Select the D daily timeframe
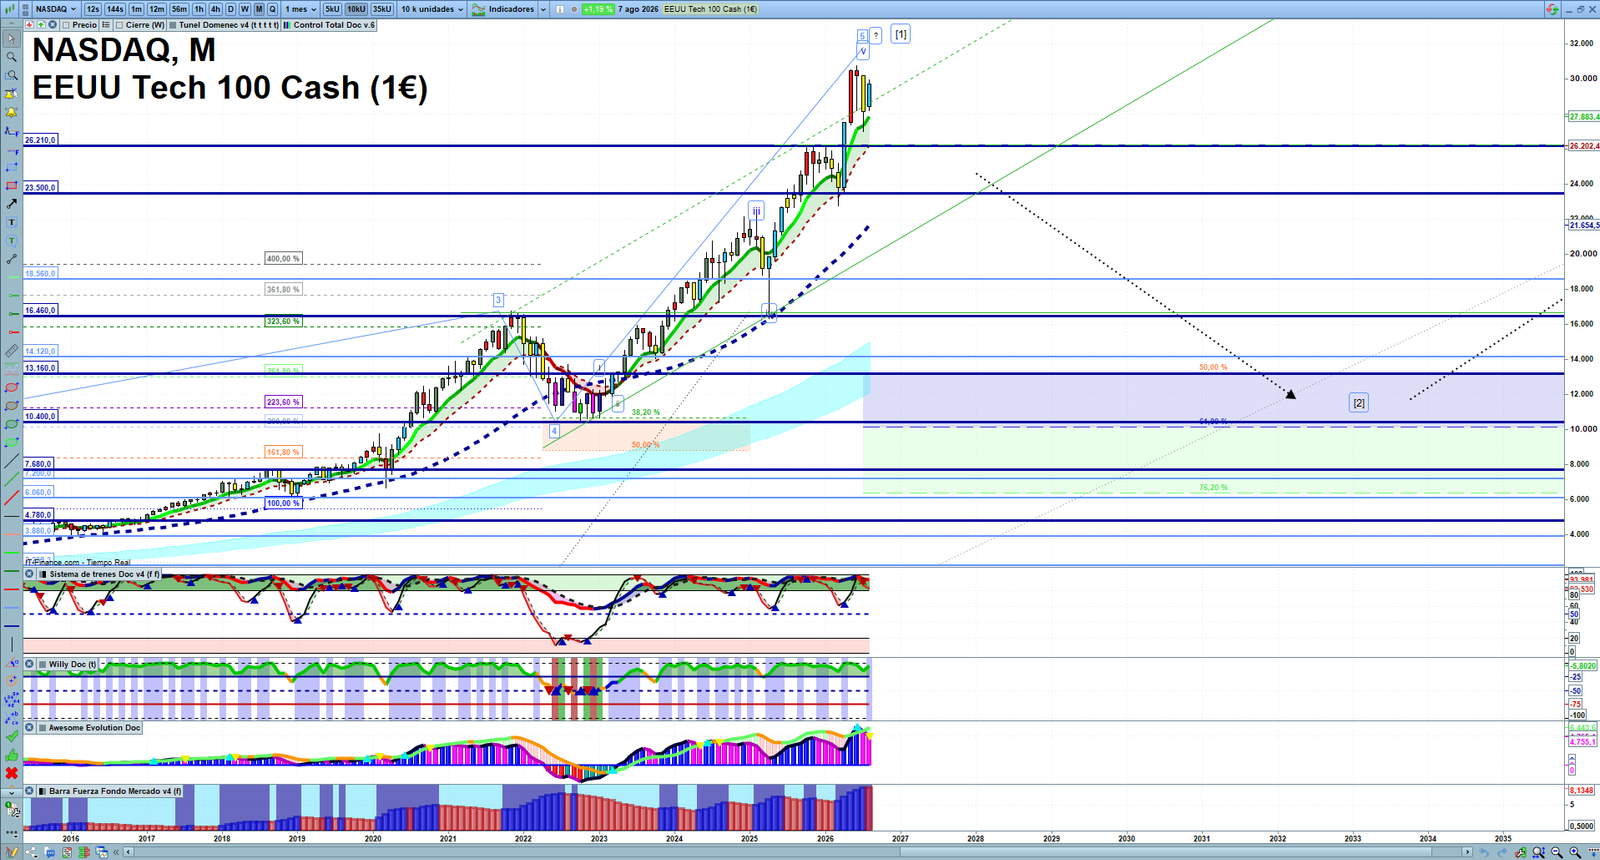Image resolution: width=1600 pixels, height=860 pixels. tap(230, 9)
